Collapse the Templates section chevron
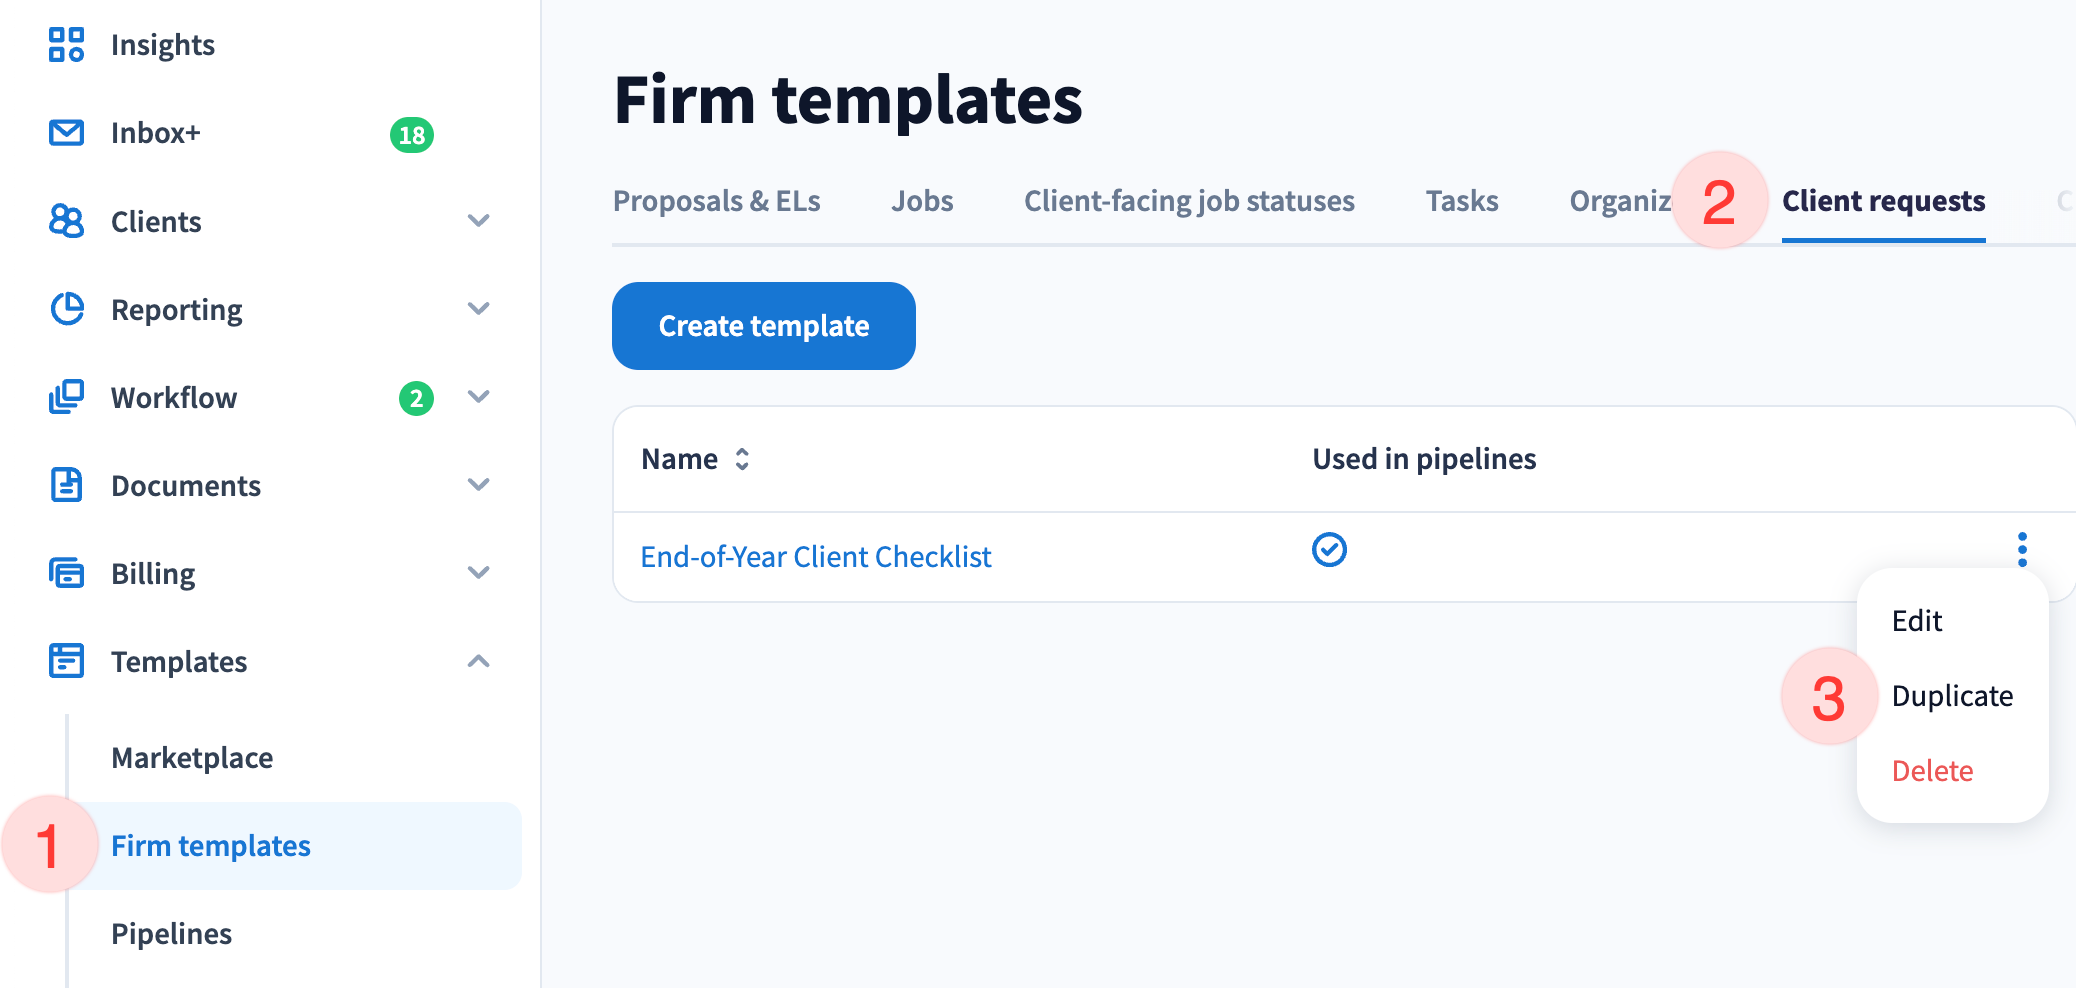2076x988 pixels. pos(478,661)
